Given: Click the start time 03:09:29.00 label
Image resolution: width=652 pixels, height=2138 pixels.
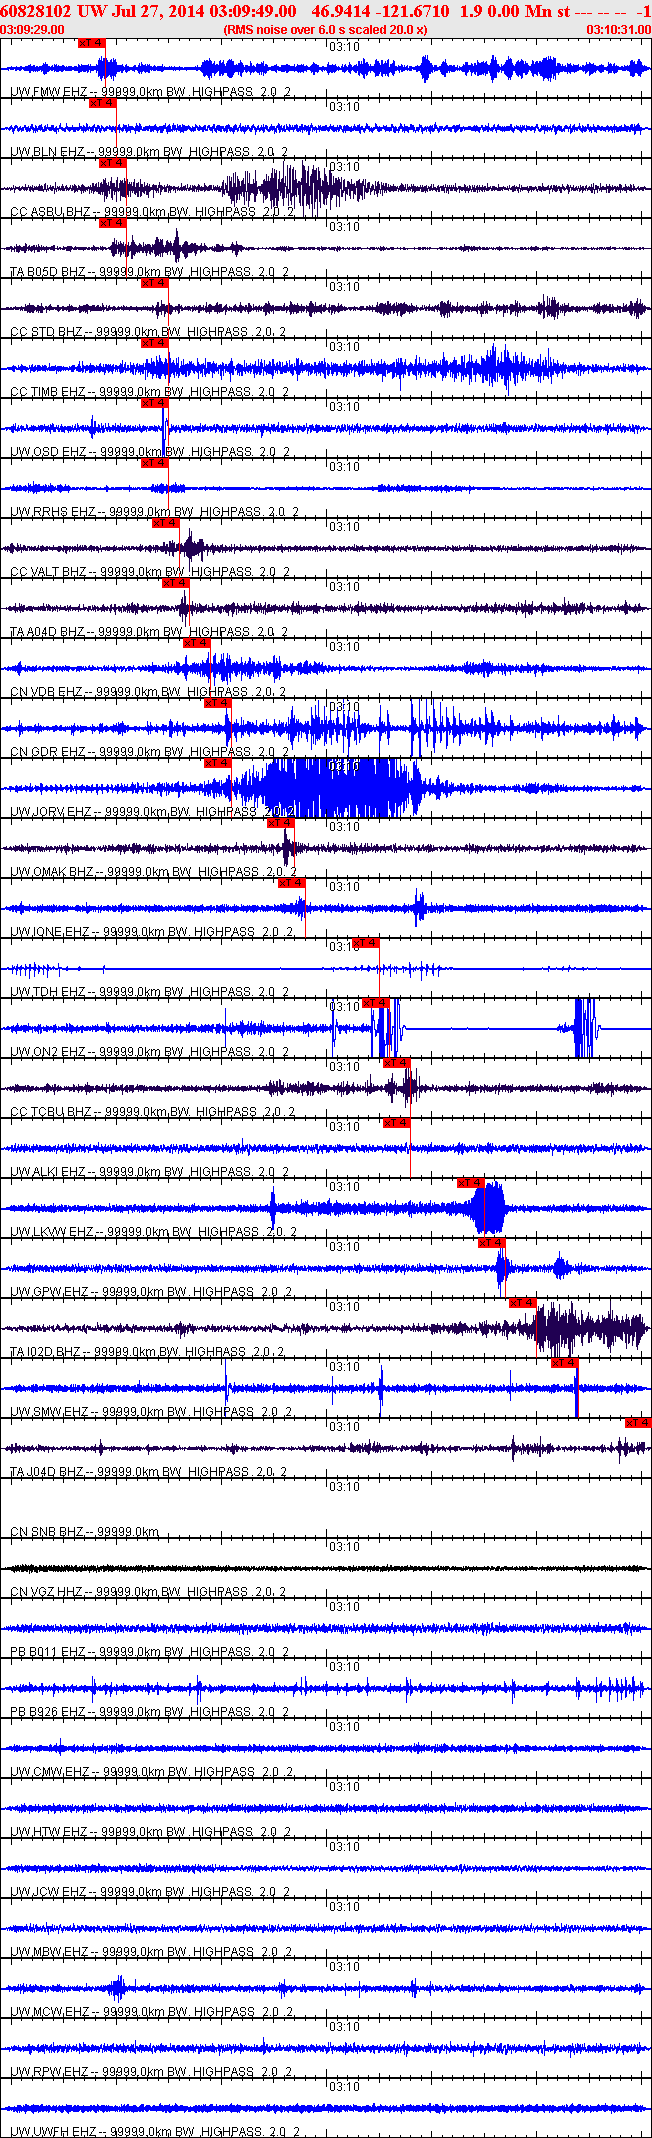Looking at the screenshot, I should click(33, 30).
